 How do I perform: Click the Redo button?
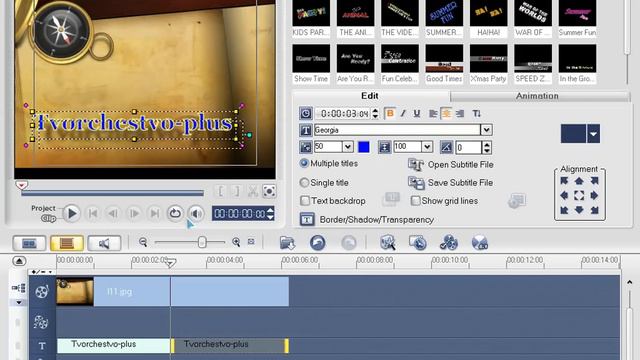(x=349, y=243)
